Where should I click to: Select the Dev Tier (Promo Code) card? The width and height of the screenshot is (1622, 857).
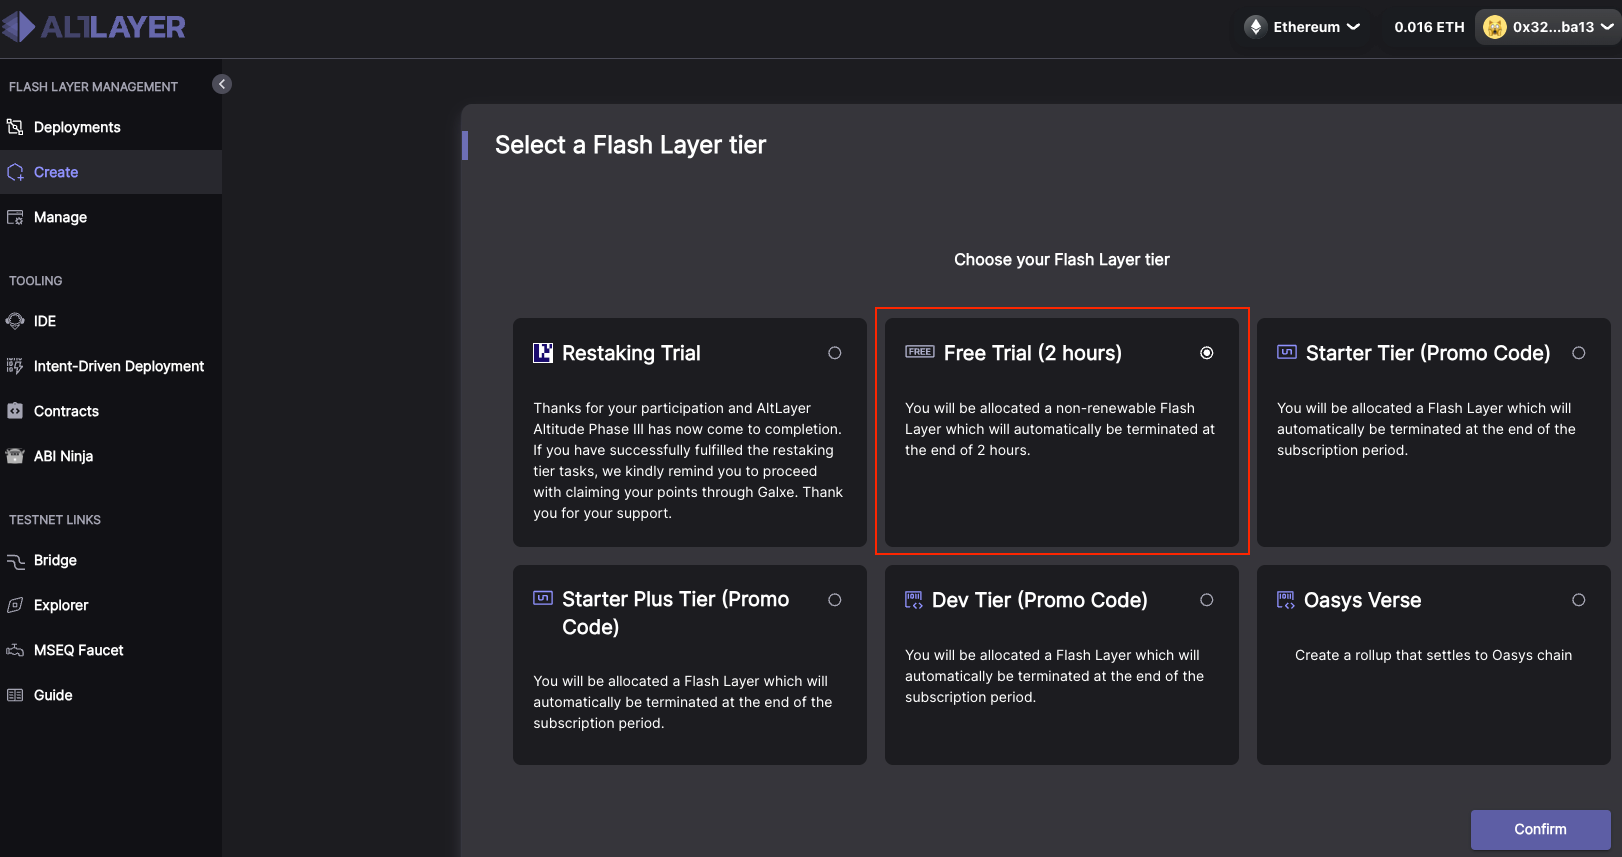click(x=1061, y=664)
